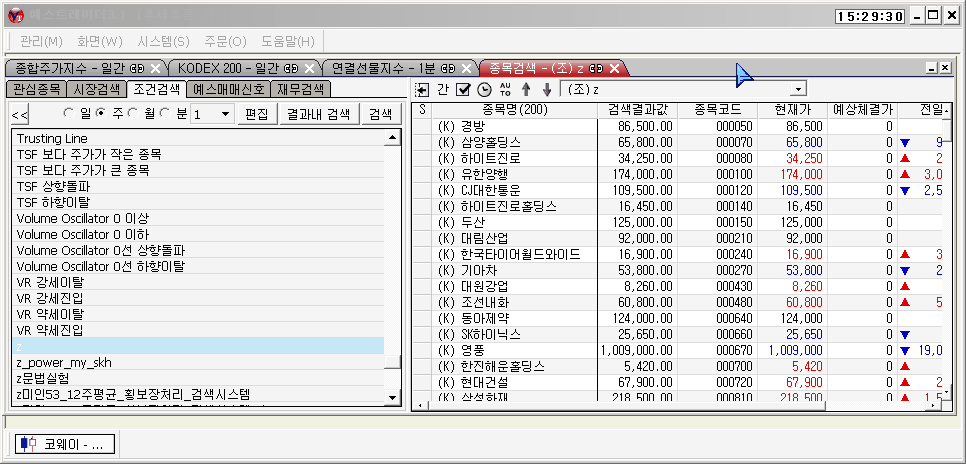Screen dimensions: 966x464
Task: Open the minute interval dropdown showing 1
Action: (x=225, y=114)
